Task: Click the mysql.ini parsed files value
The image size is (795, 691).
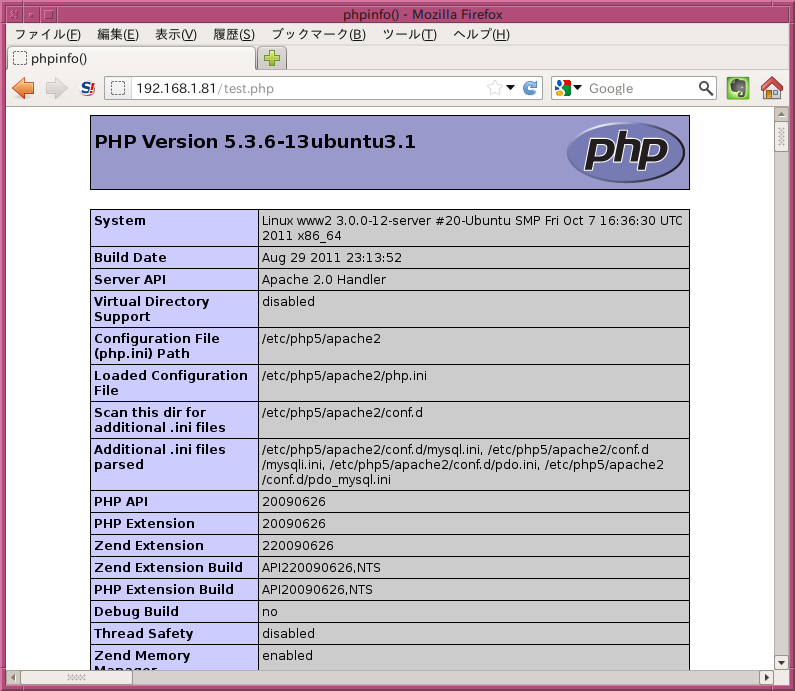Action: point(462,464)
